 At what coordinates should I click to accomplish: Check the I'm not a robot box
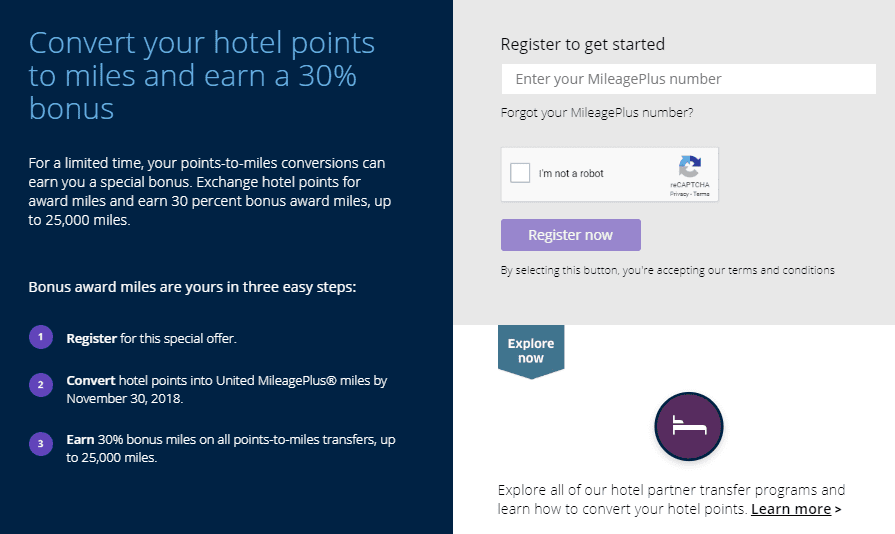[520, 173]
